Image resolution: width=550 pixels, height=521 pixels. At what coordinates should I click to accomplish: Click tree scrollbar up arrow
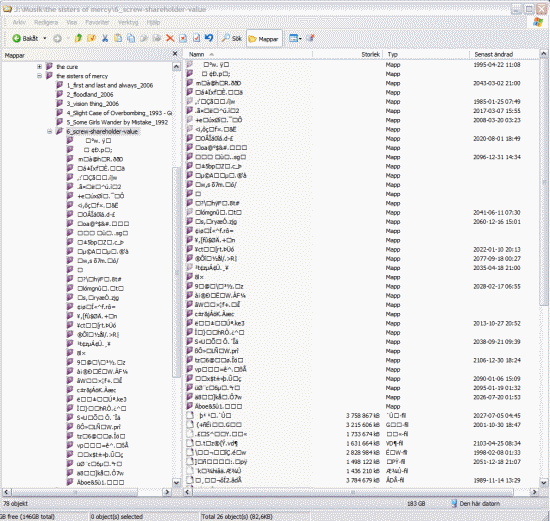coord(176,66)
